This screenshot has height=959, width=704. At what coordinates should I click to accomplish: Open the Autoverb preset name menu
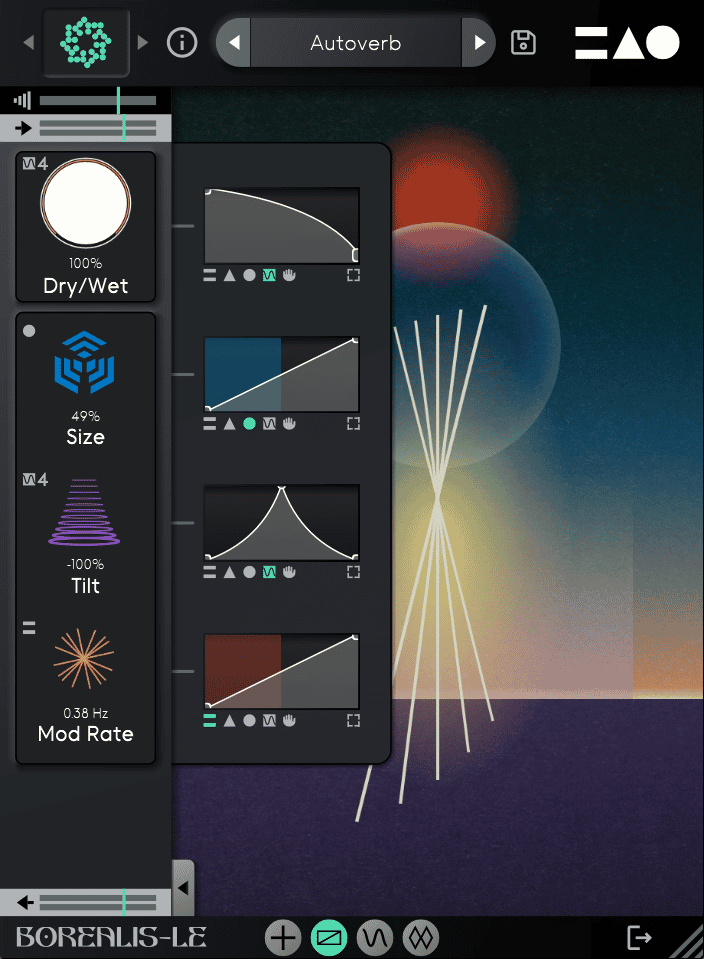click(x=355, y=43)
